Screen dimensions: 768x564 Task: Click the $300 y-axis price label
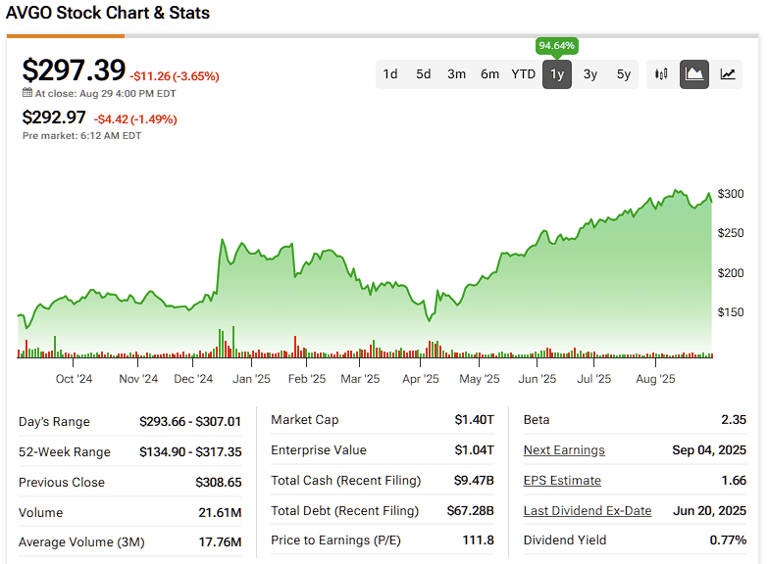click(730, 194)
